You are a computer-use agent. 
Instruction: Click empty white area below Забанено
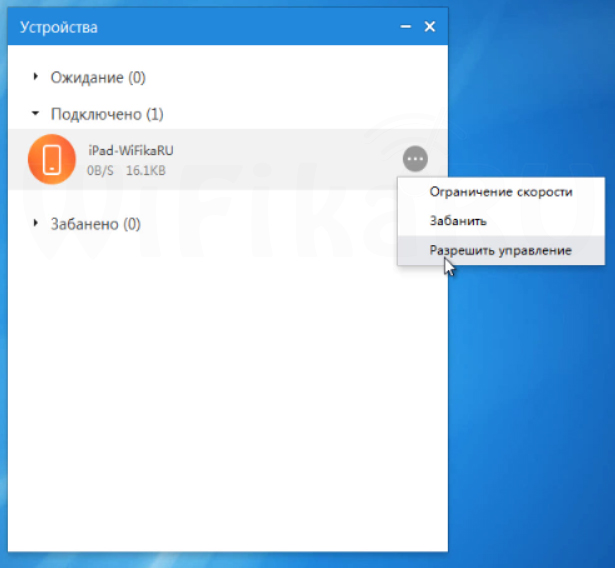220,400
